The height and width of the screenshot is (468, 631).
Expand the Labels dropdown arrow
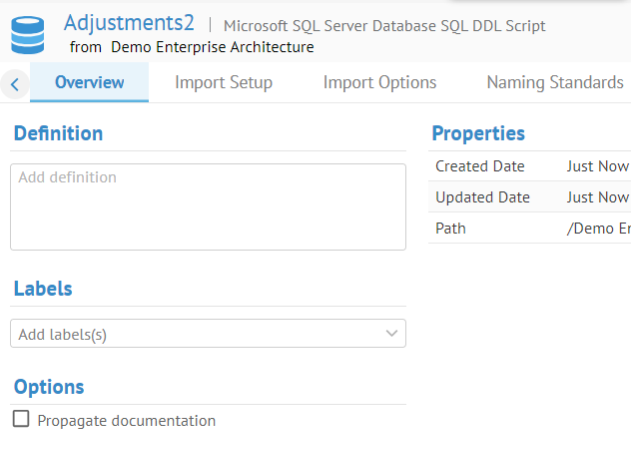pyautogui.click(x=391, y=334)
